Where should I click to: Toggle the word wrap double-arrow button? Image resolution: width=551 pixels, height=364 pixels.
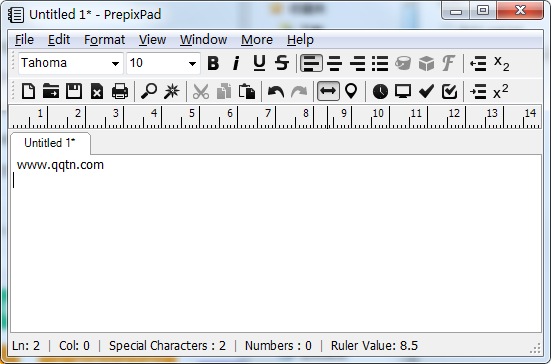328,91
